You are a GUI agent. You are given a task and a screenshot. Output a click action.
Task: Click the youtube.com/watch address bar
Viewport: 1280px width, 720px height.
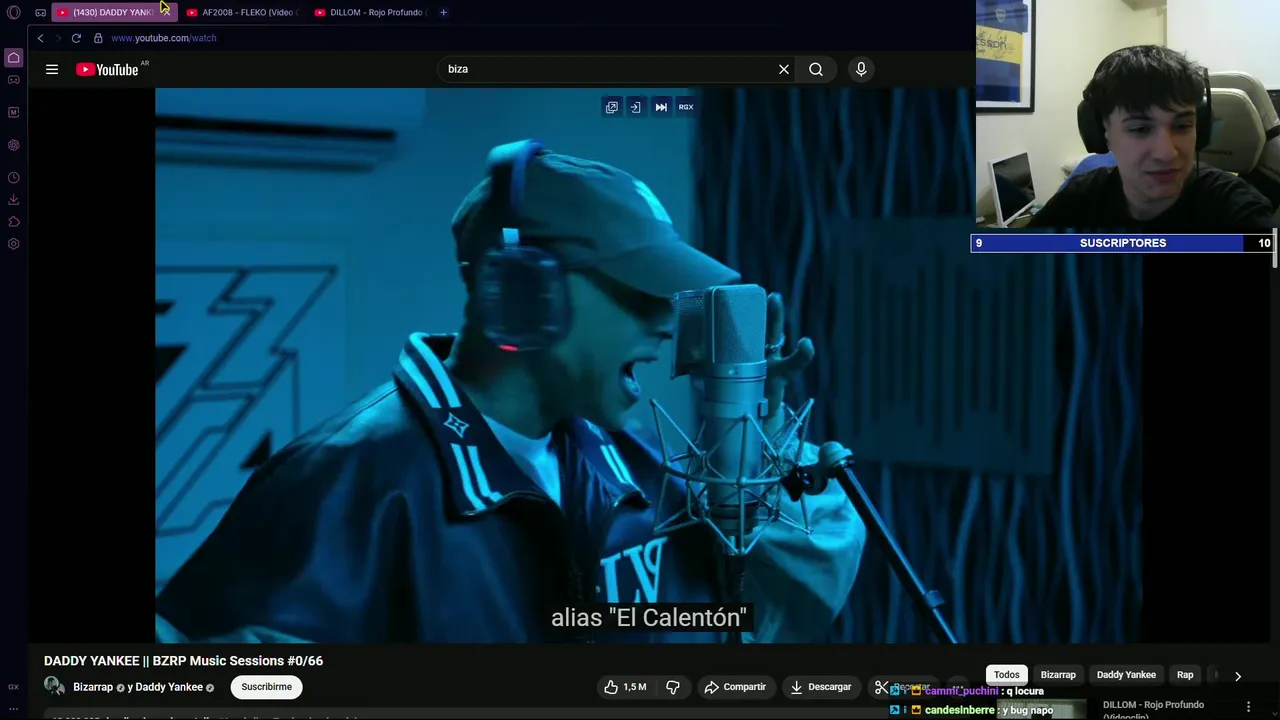click(164, 38)
